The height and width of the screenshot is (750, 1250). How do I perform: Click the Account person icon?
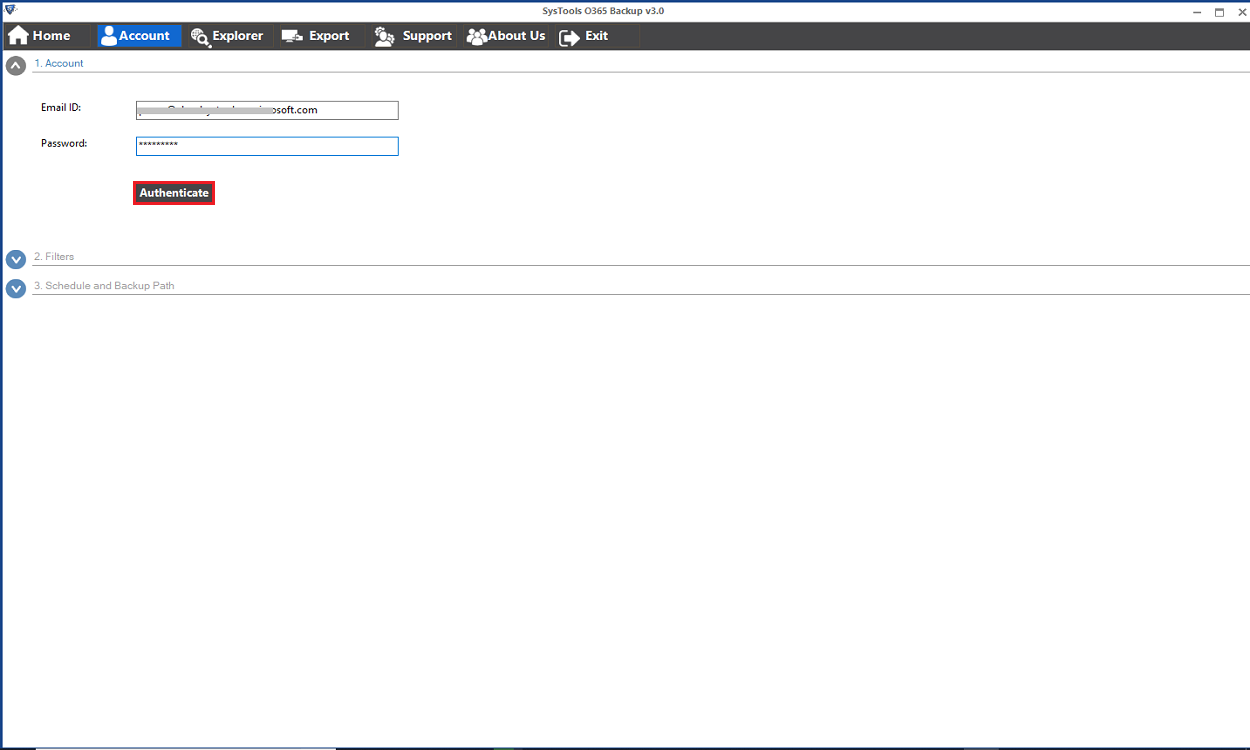click(109, 36)
